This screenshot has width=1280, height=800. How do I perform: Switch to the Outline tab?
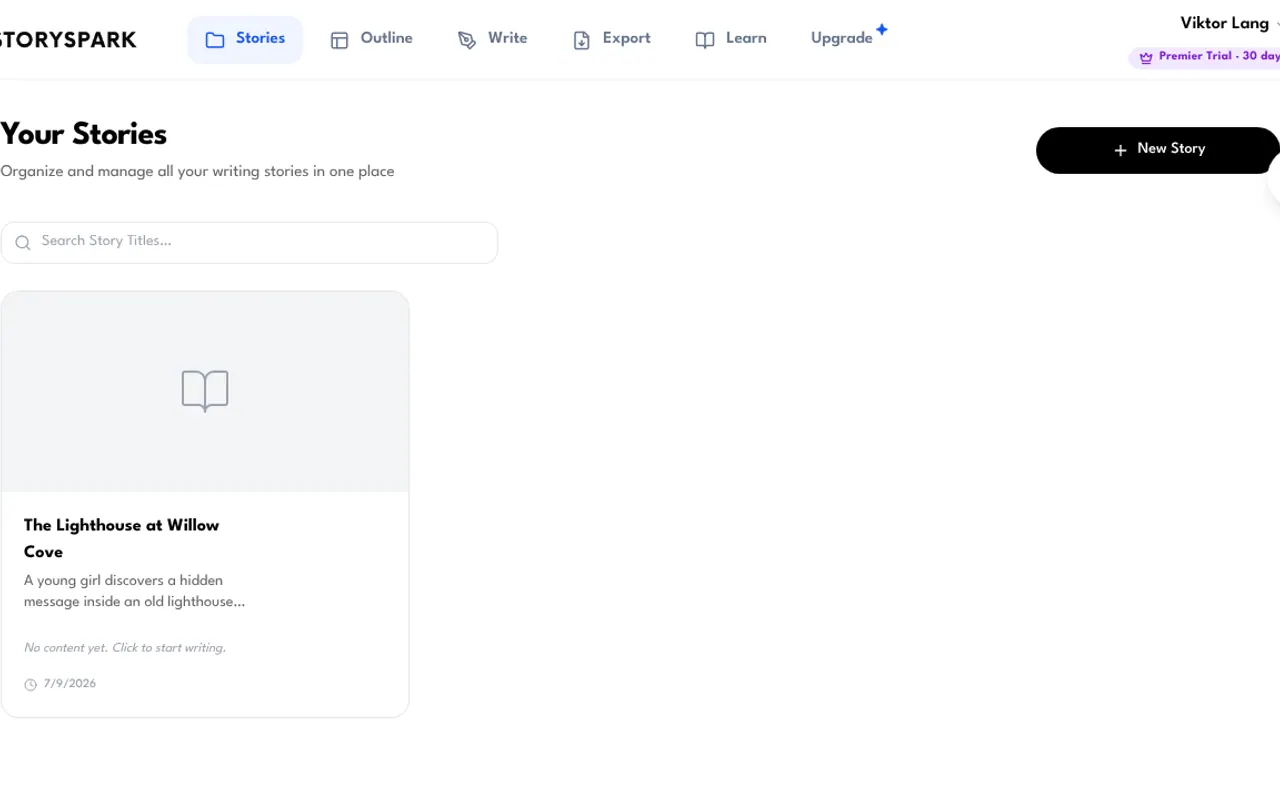pyautogui.click(x=371, y=40)
